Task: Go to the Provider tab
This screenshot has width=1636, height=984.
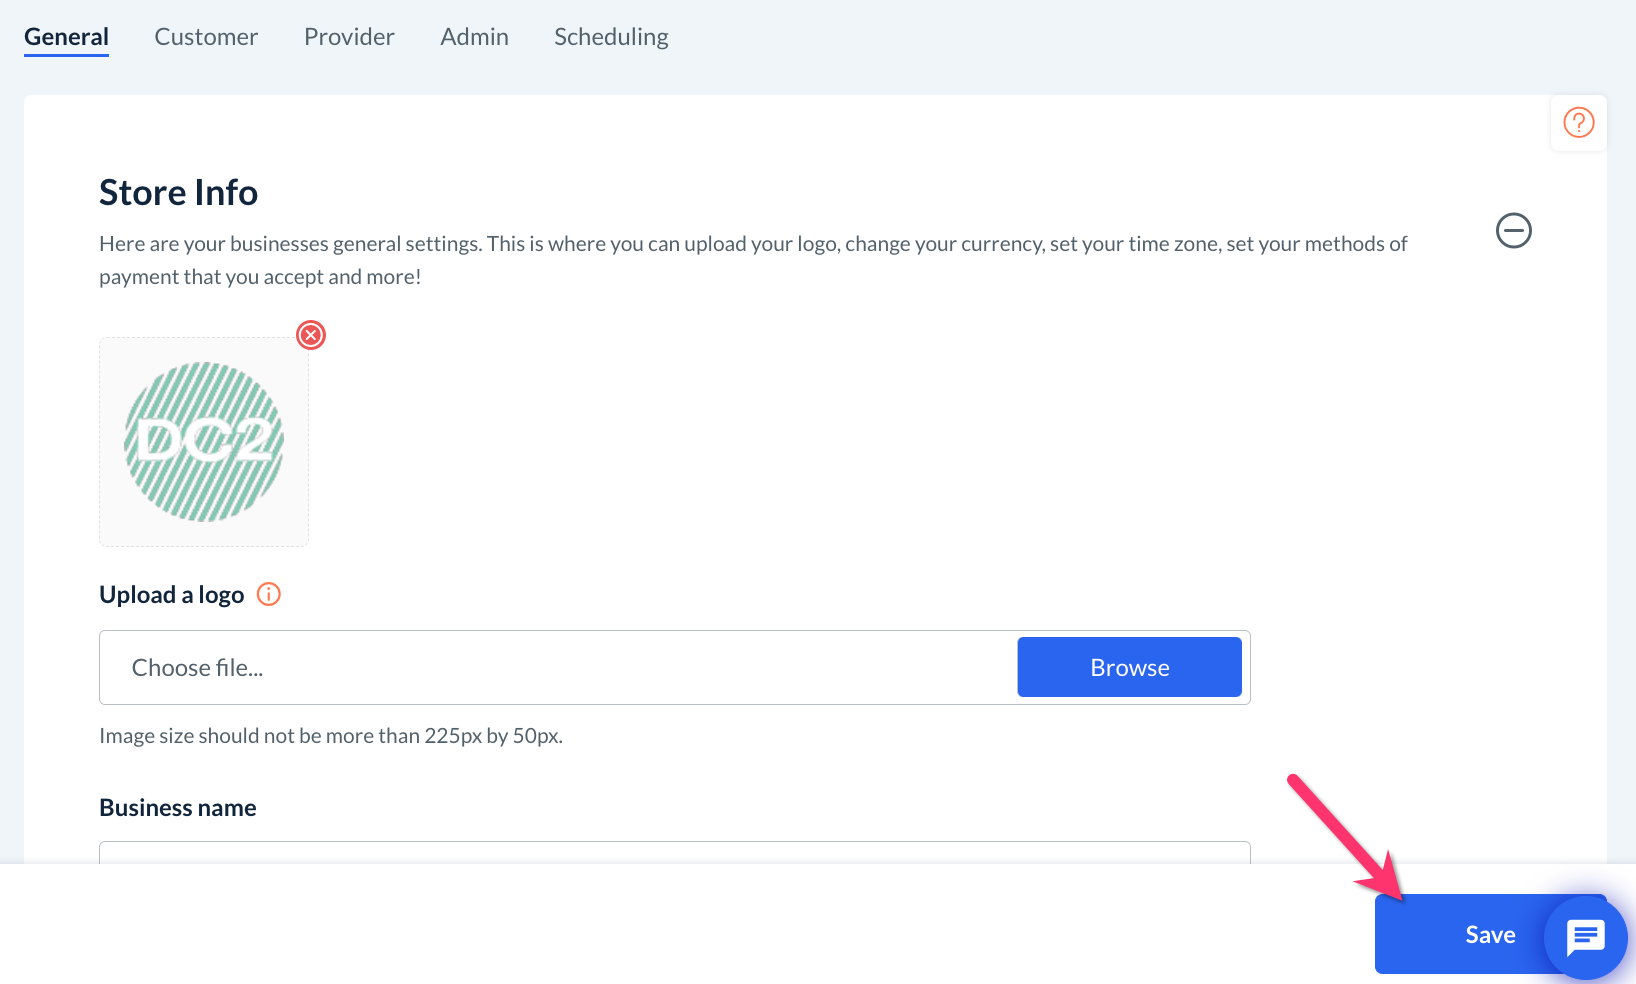Action: [349, 37]
